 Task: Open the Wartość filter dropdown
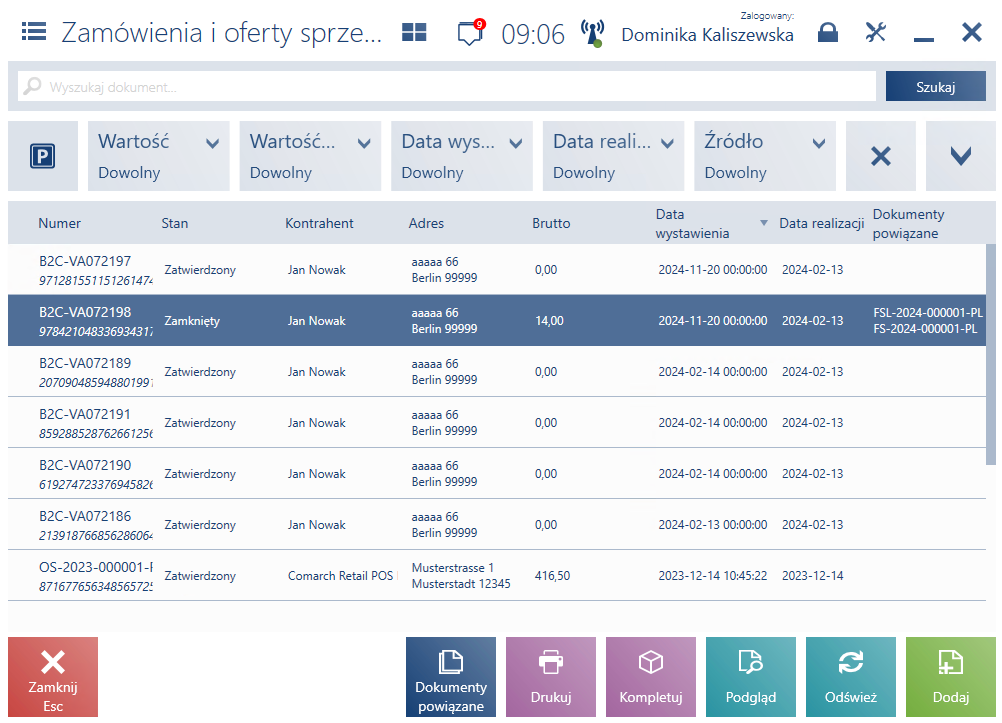pos(158,156)
